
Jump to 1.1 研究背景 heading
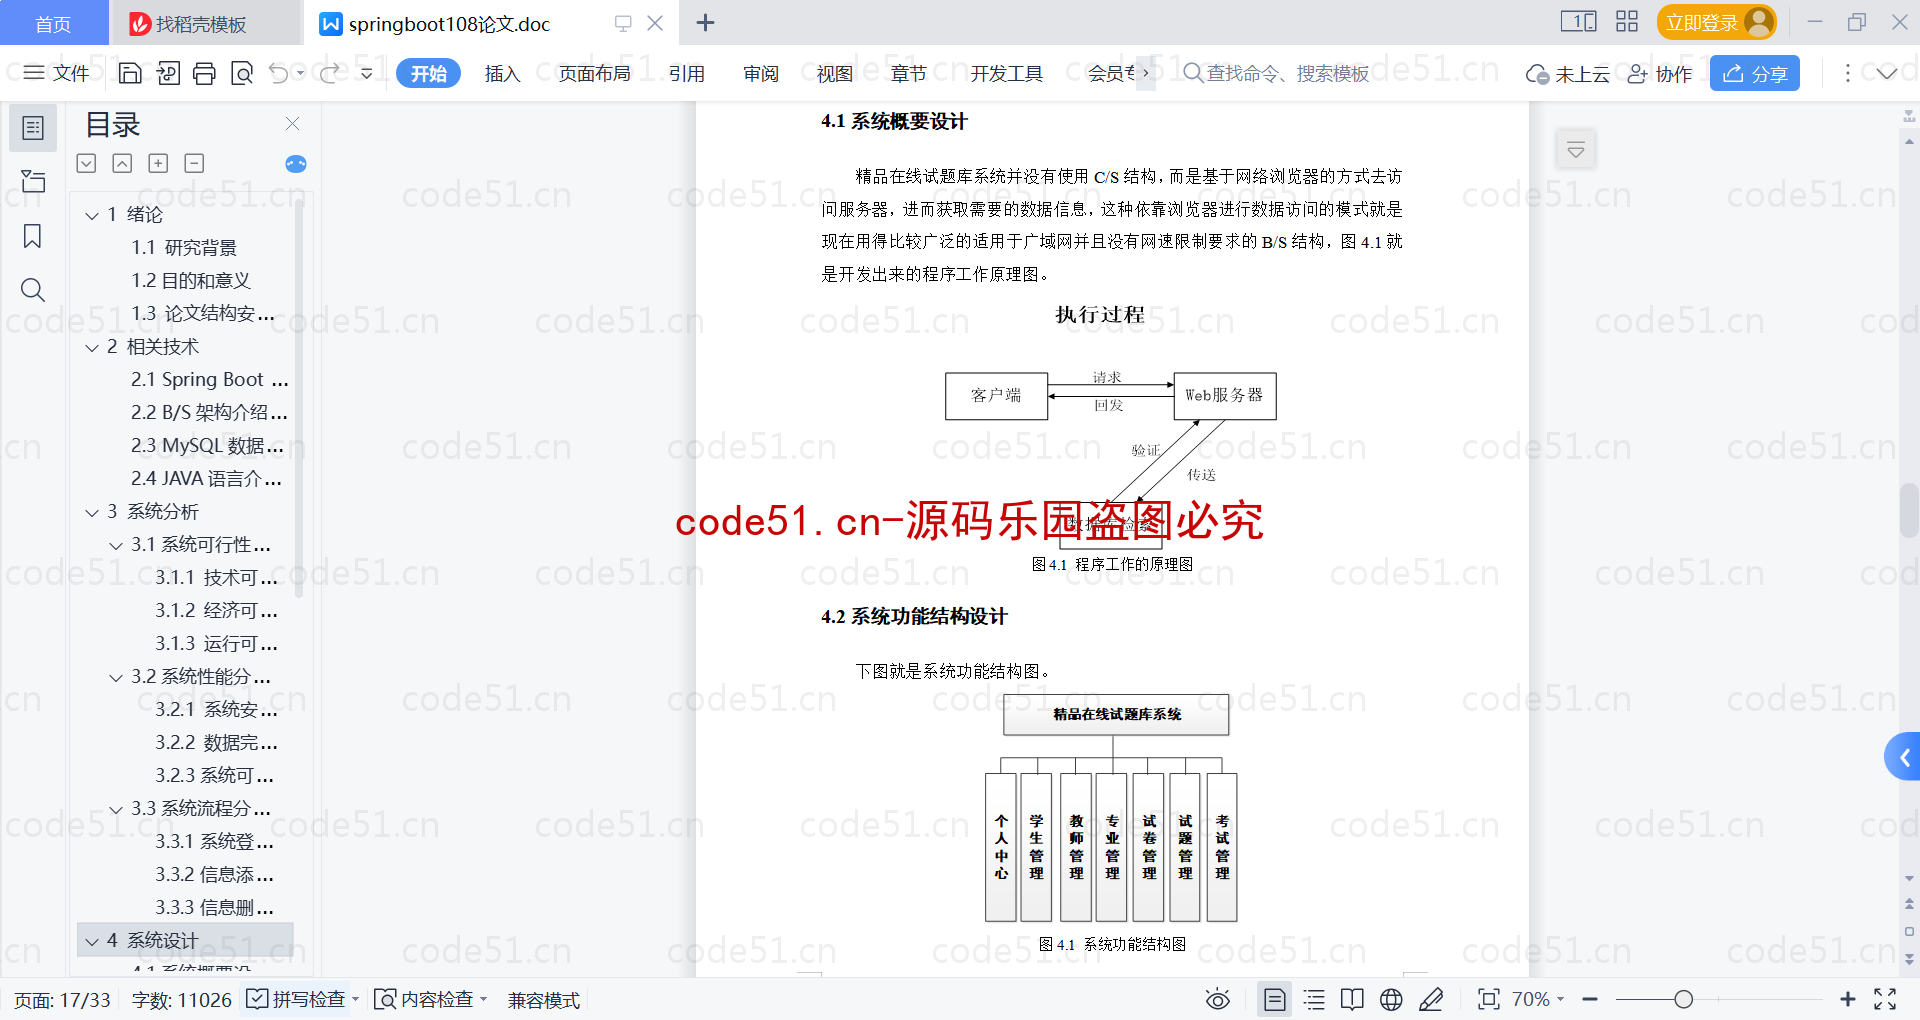pos(184,247)
